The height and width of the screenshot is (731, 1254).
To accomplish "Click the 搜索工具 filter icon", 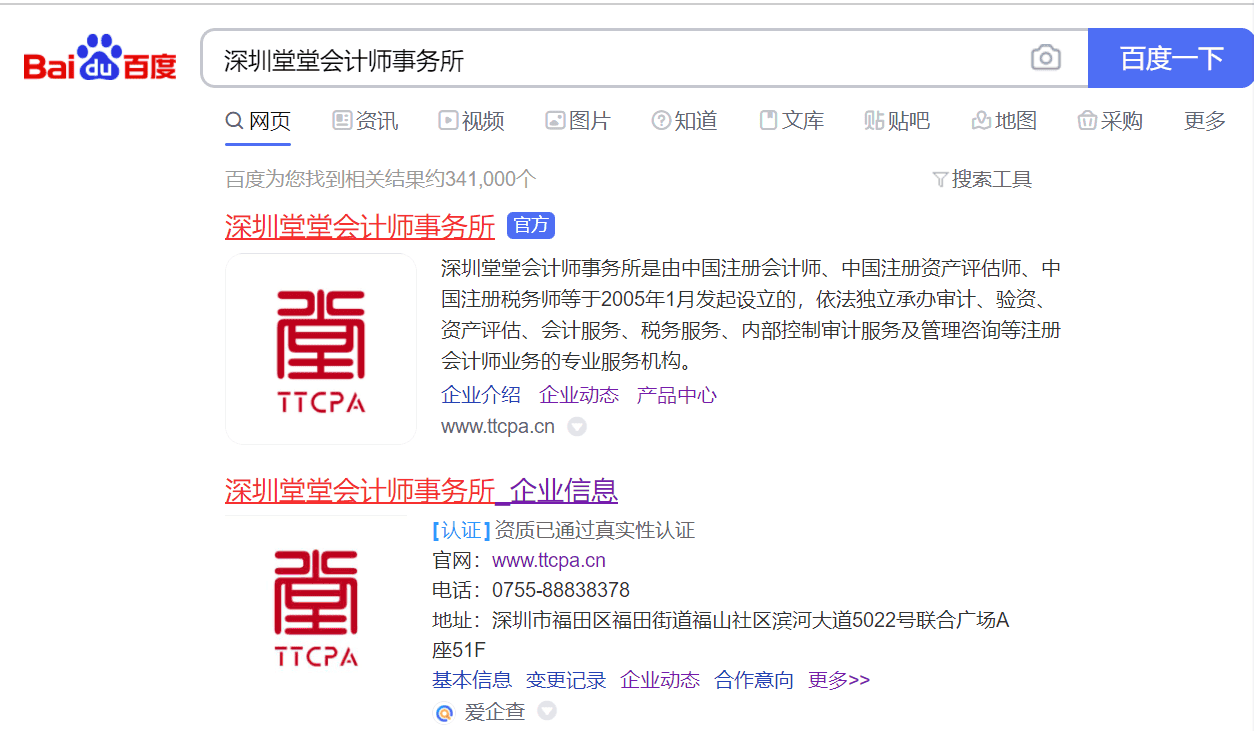I will click(x=939, y=180).
